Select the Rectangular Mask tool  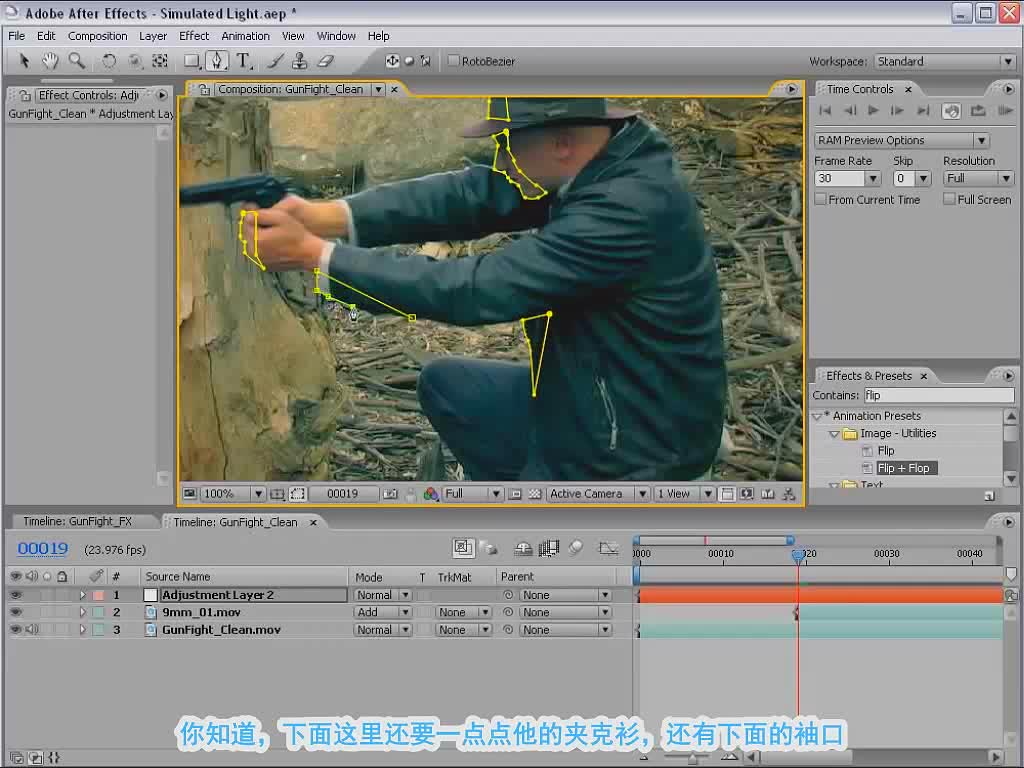click(191, 61)
